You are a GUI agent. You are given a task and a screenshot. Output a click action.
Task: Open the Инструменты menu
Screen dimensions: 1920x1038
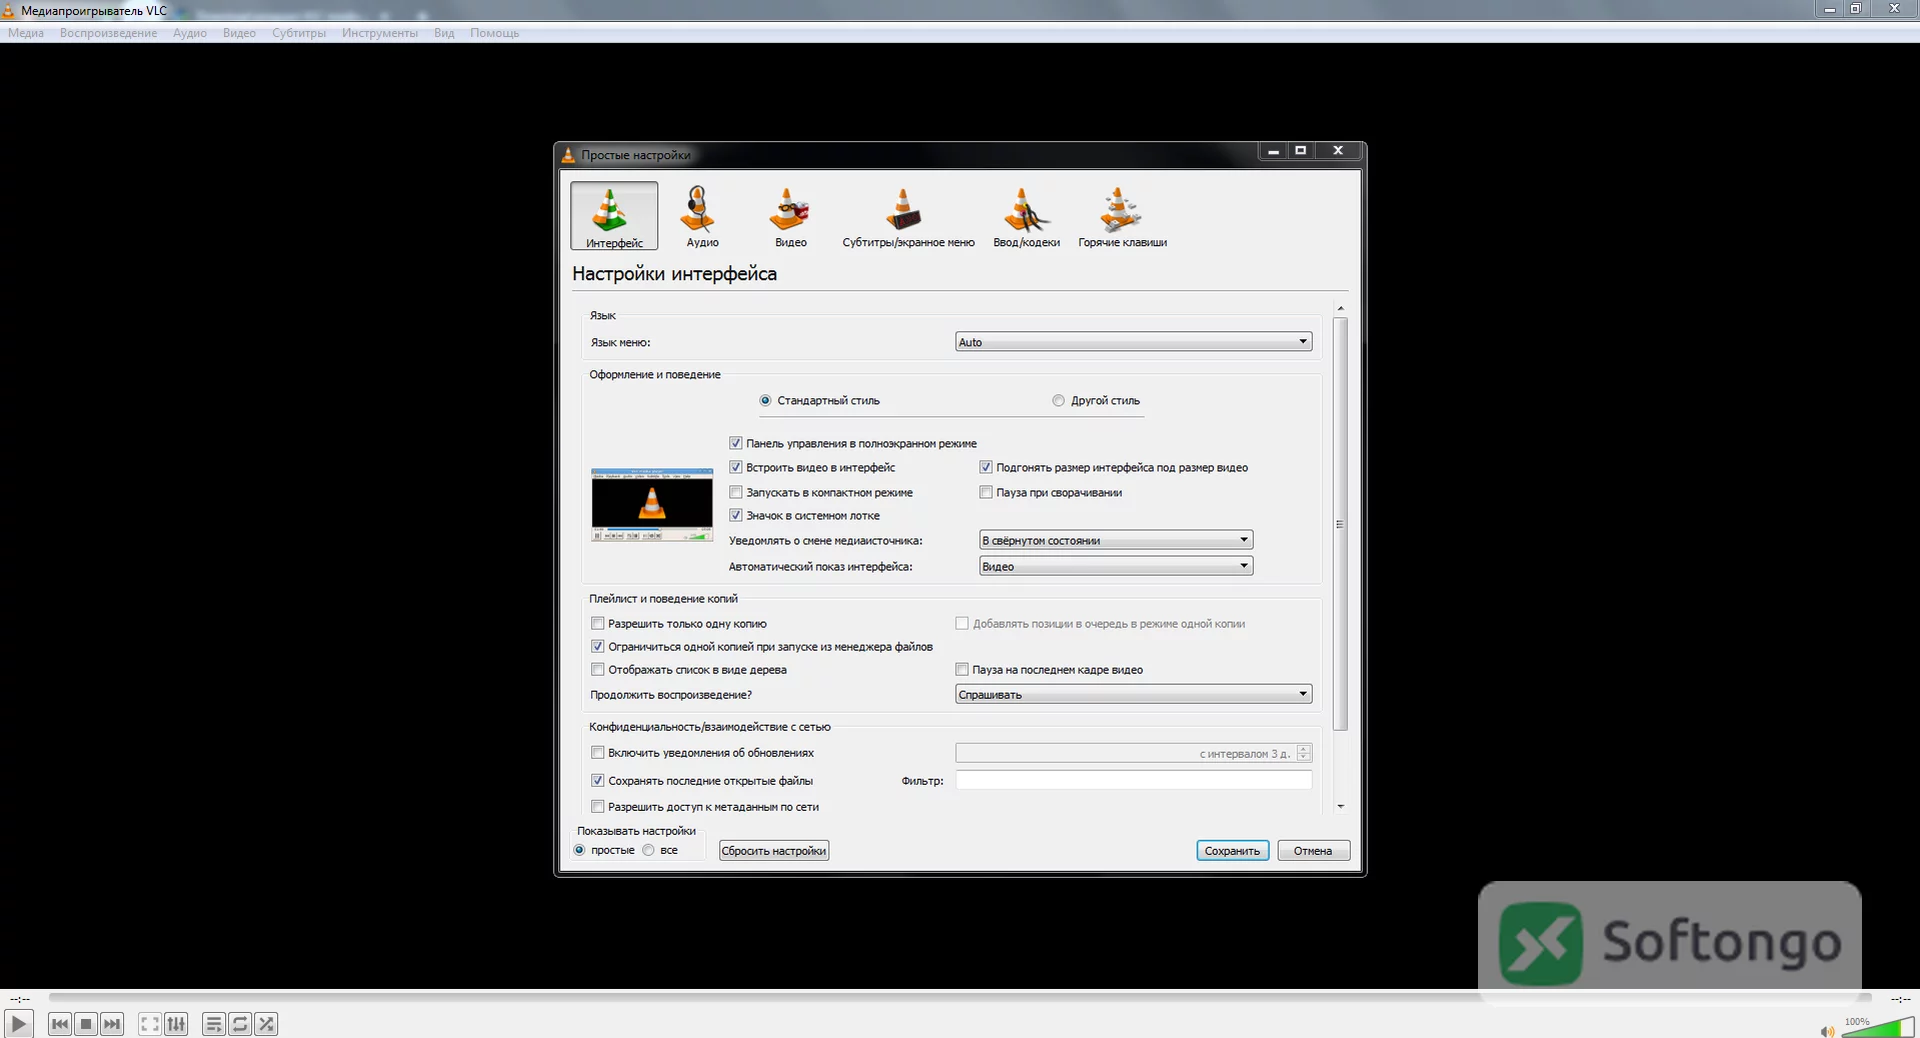[x=380, y=33]
